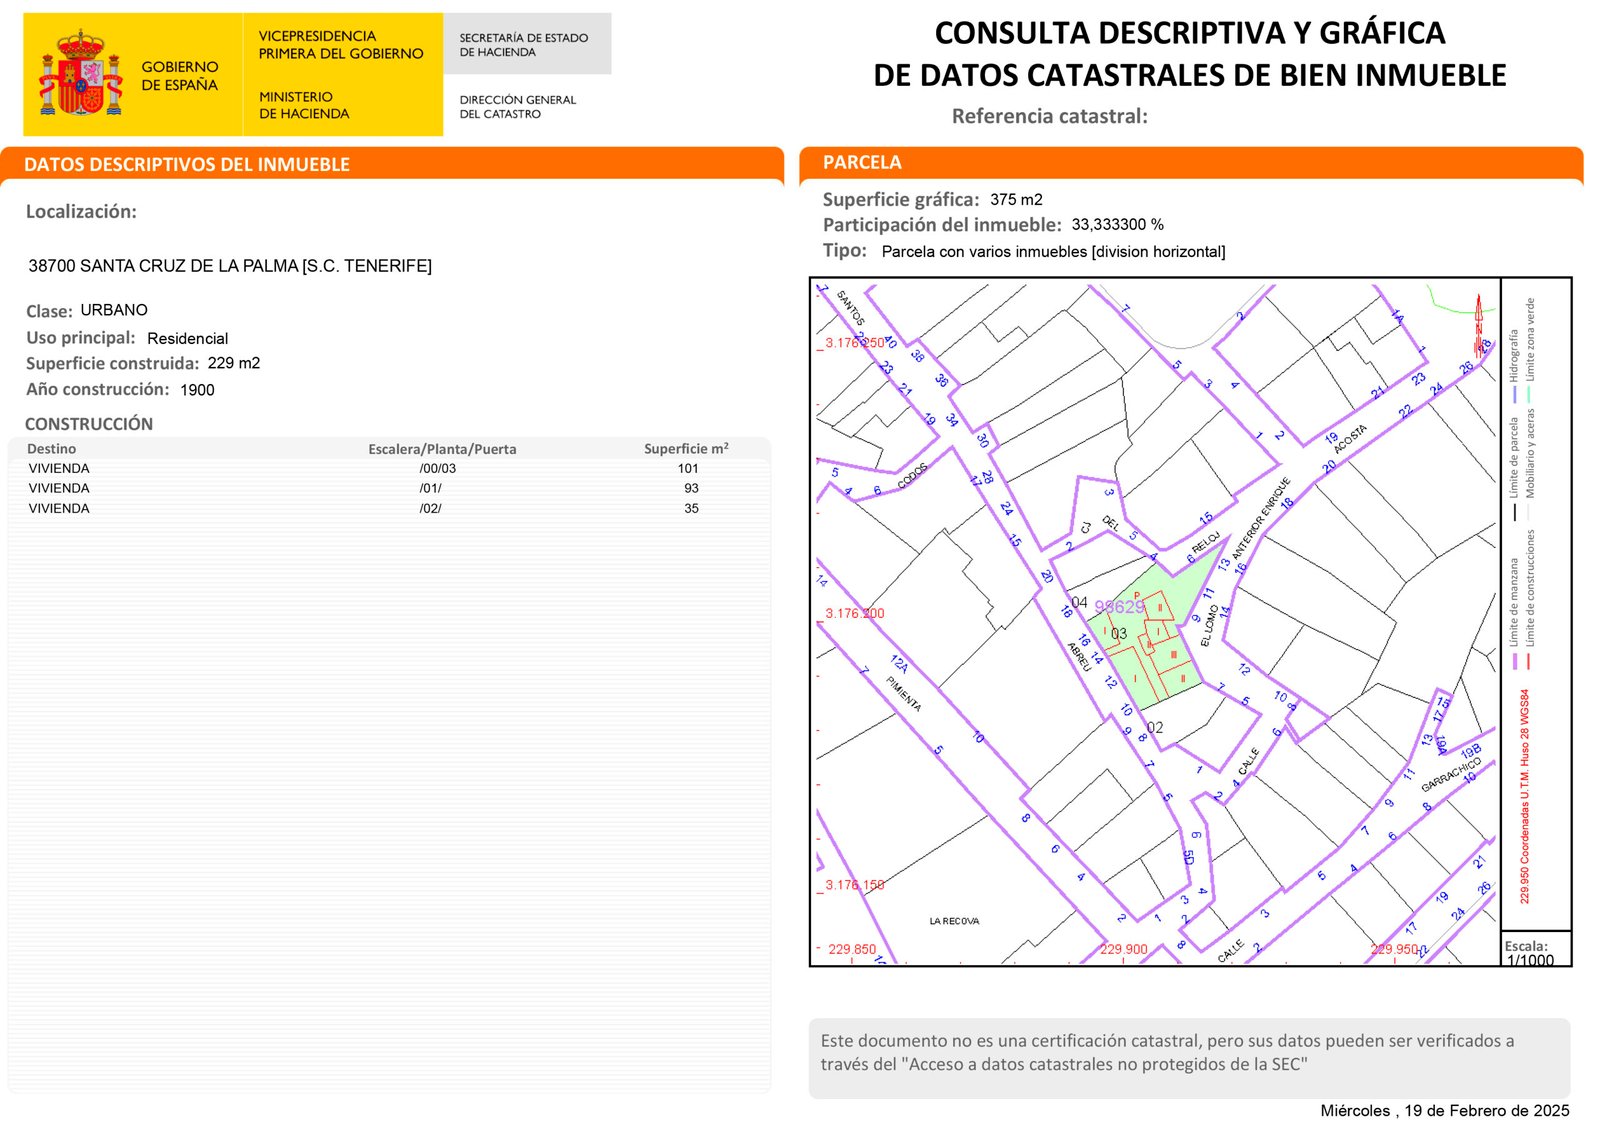
Task: Select the VIVIENDA row with /00/03
Action: (389, 468)
